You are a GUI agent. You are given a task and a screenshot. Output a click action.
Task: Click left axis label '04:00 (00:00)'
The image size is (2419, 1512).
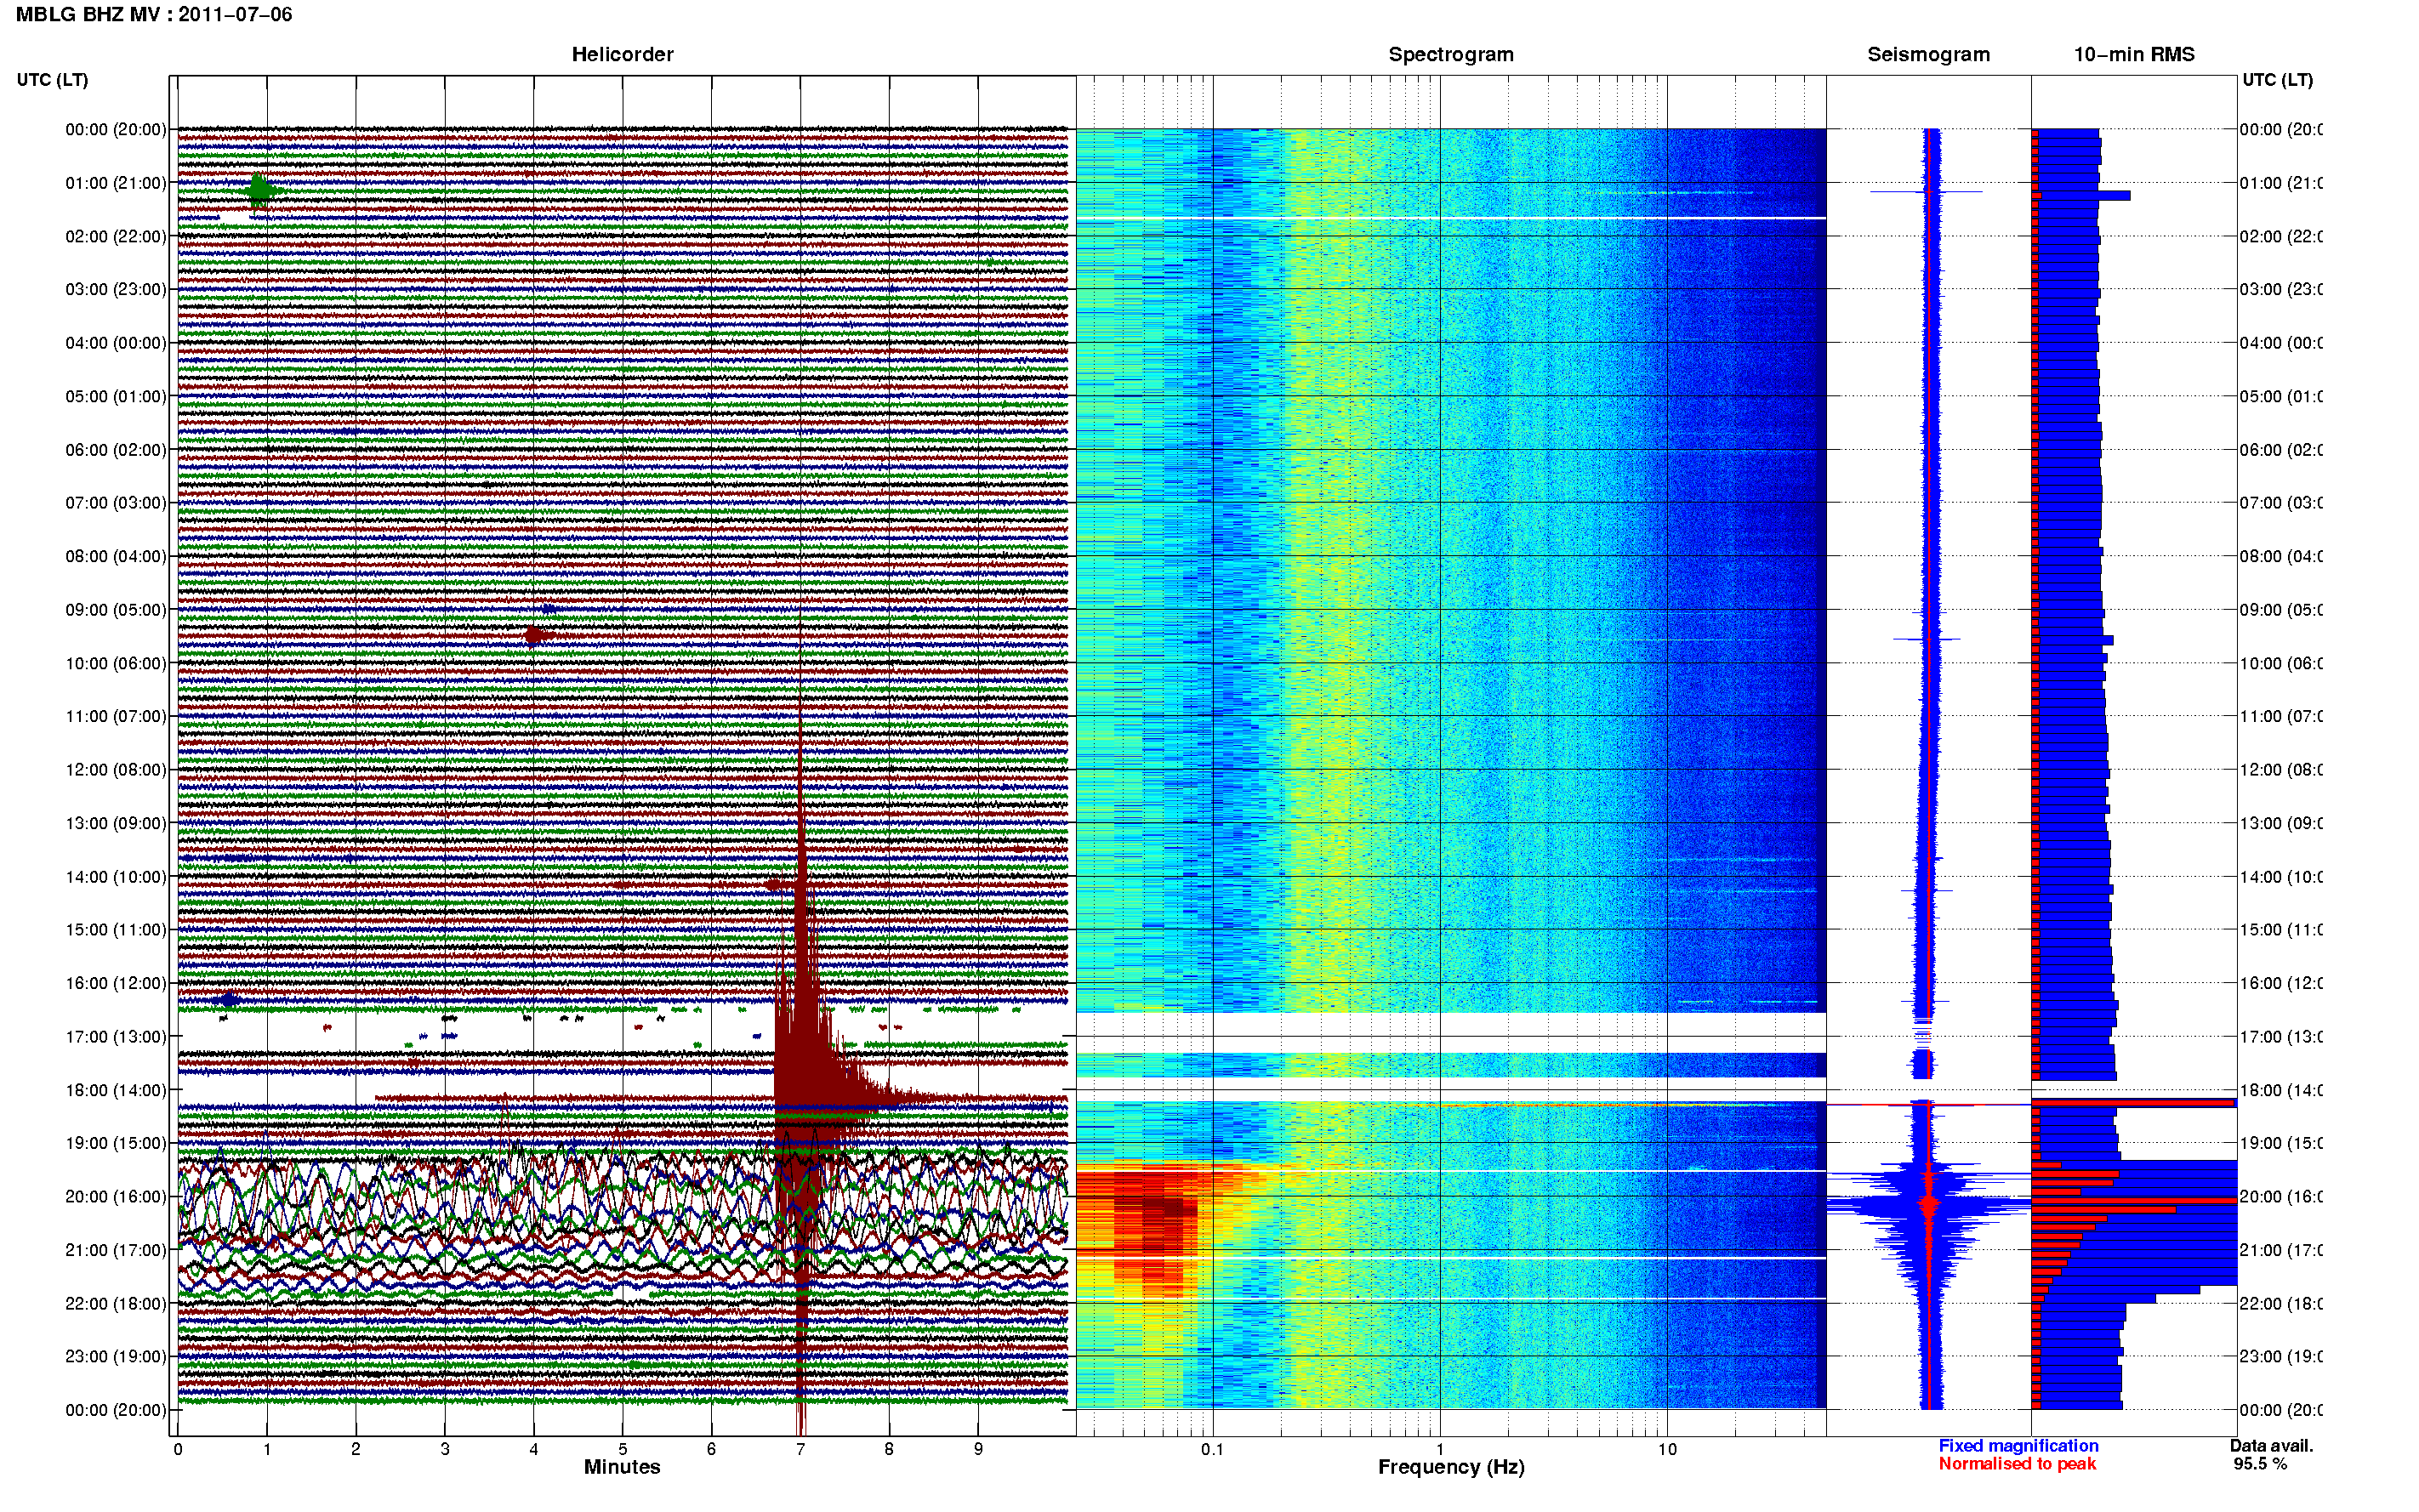click(116, 343)
